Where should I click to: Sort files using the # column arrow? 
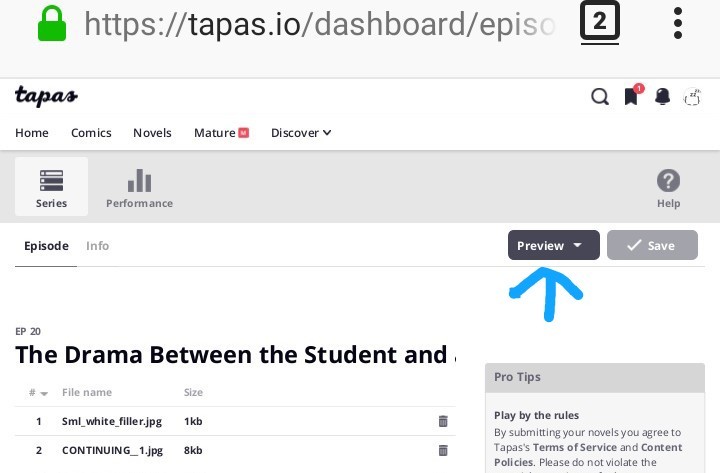pos(38,393)
